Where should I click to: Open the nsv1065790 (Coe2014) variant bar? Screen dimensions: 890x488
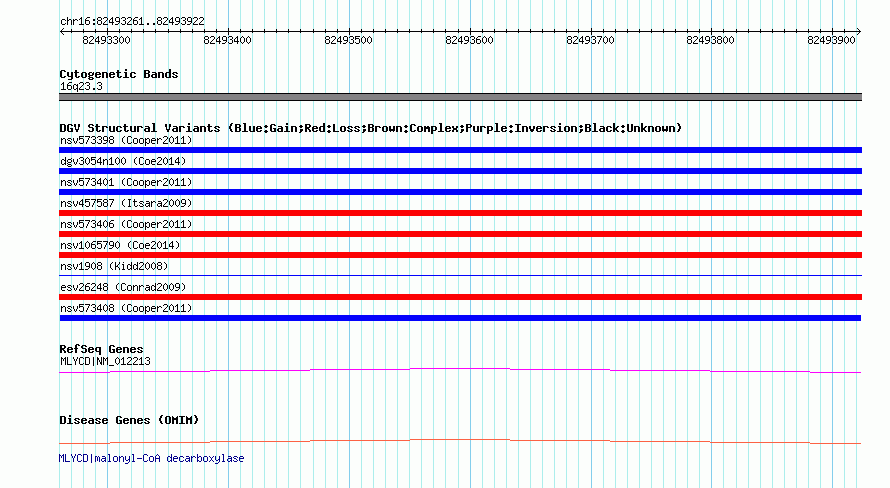pos(460,255)
